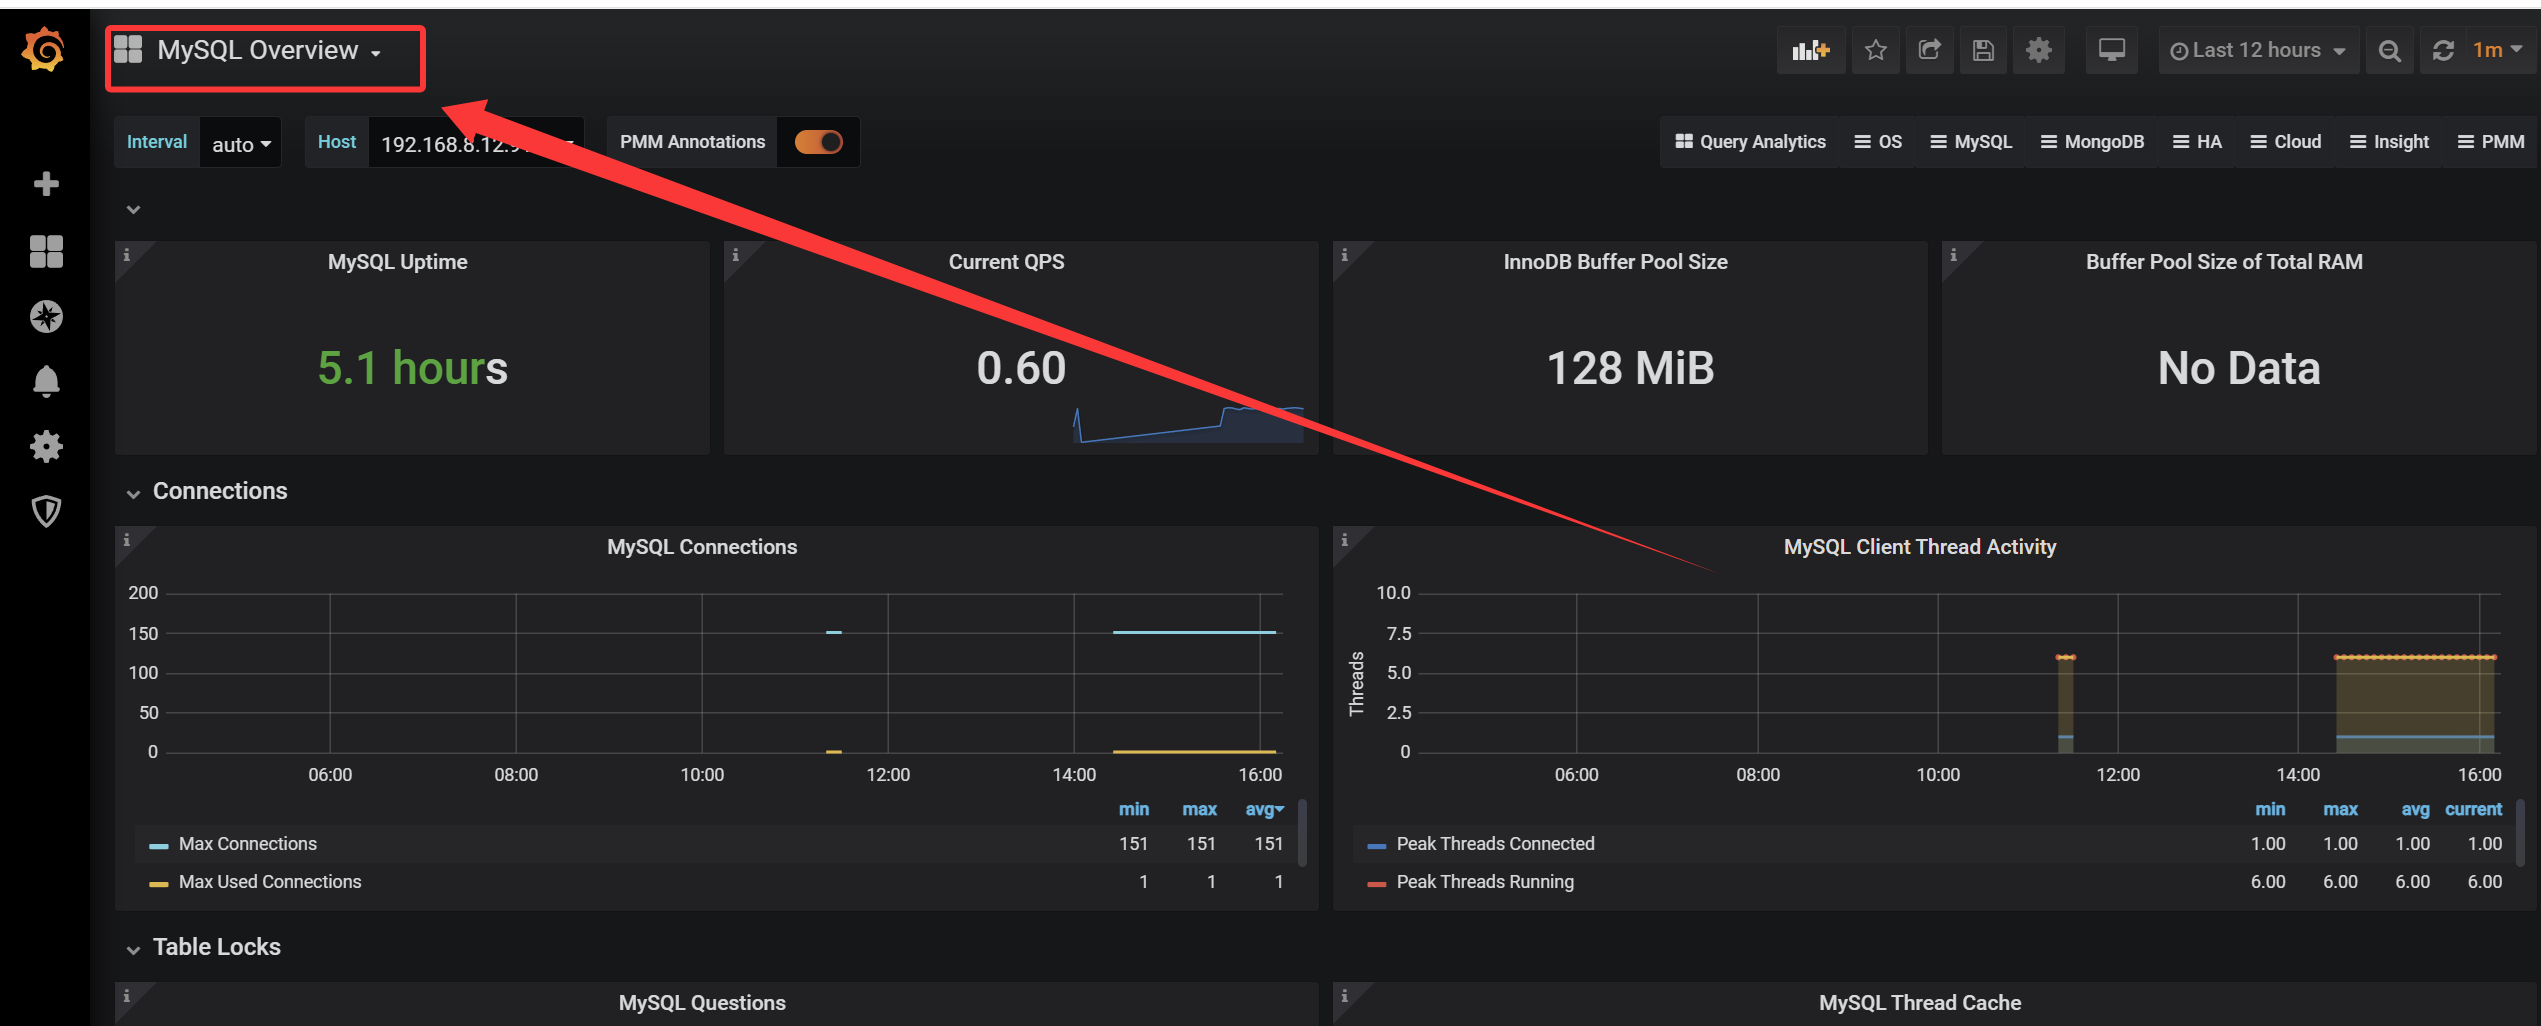Open the MySQL dashboards menu
2541x1026 pixels.
(x=1971, y=142)
